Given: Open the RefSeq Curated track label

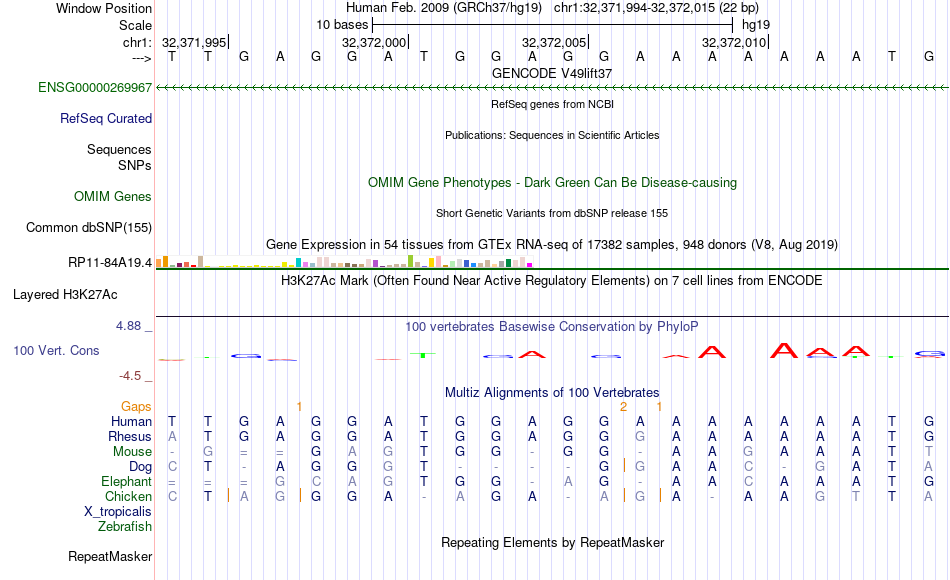Looking at the screenshot, I should [x=106, y=119].
